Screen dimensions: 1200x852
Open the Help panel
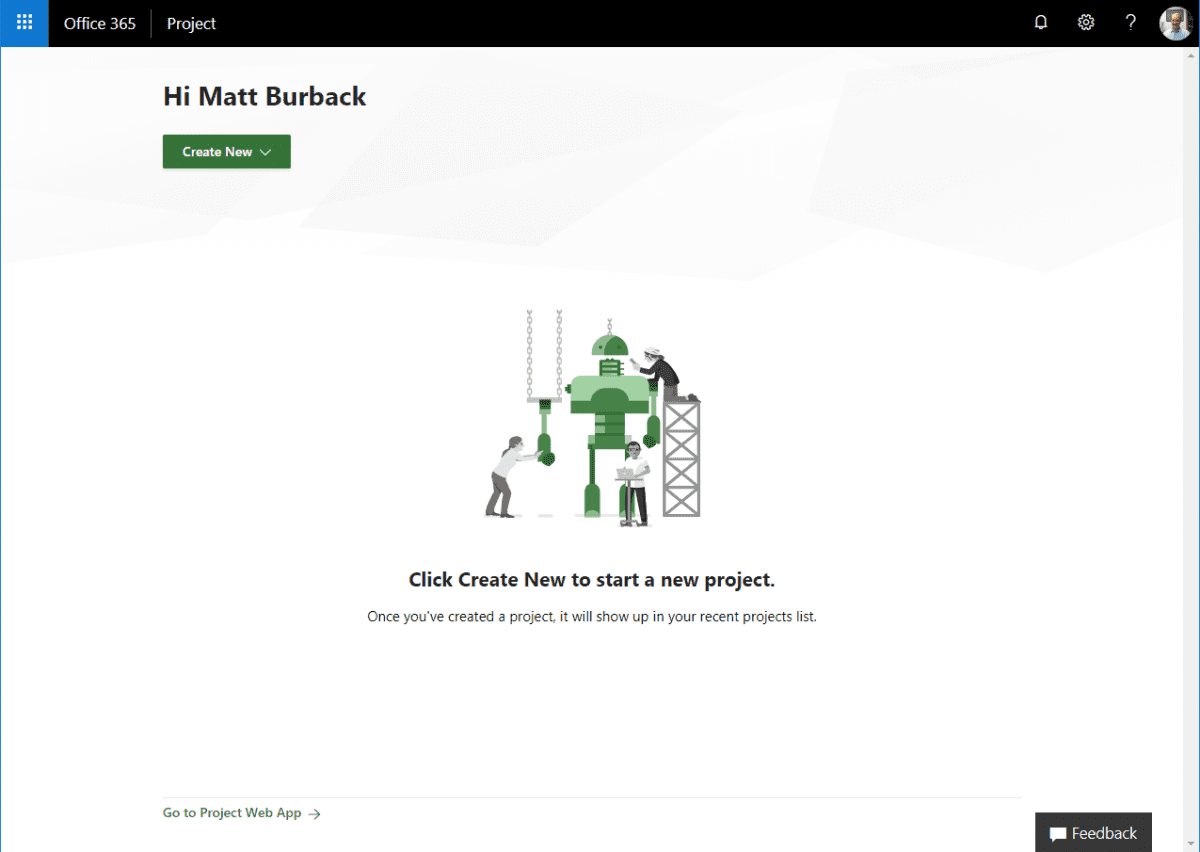coord(1130,22)
